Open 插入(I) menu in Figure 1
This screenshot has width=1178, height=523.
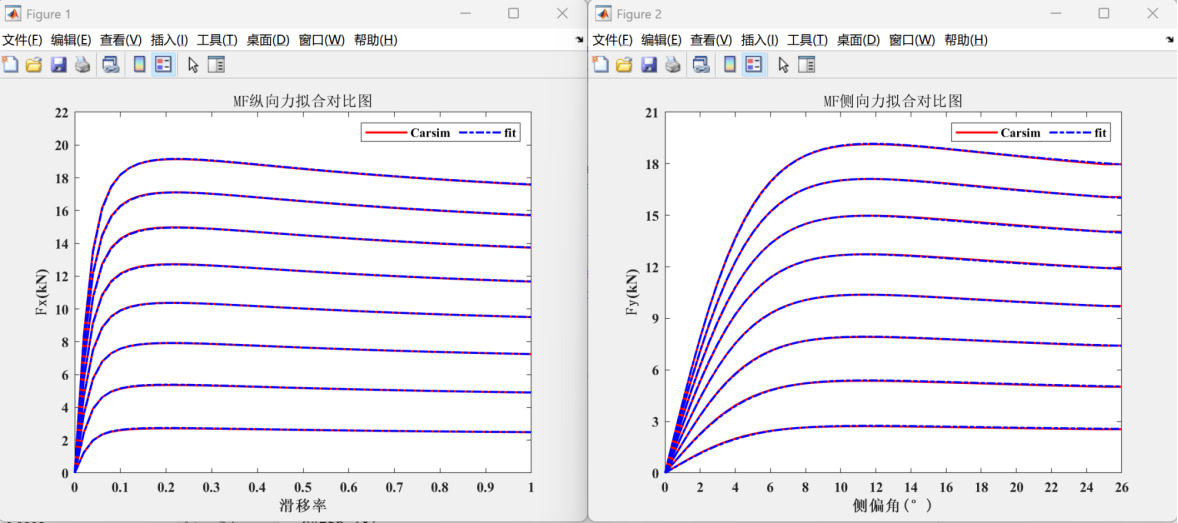[169, 40]
